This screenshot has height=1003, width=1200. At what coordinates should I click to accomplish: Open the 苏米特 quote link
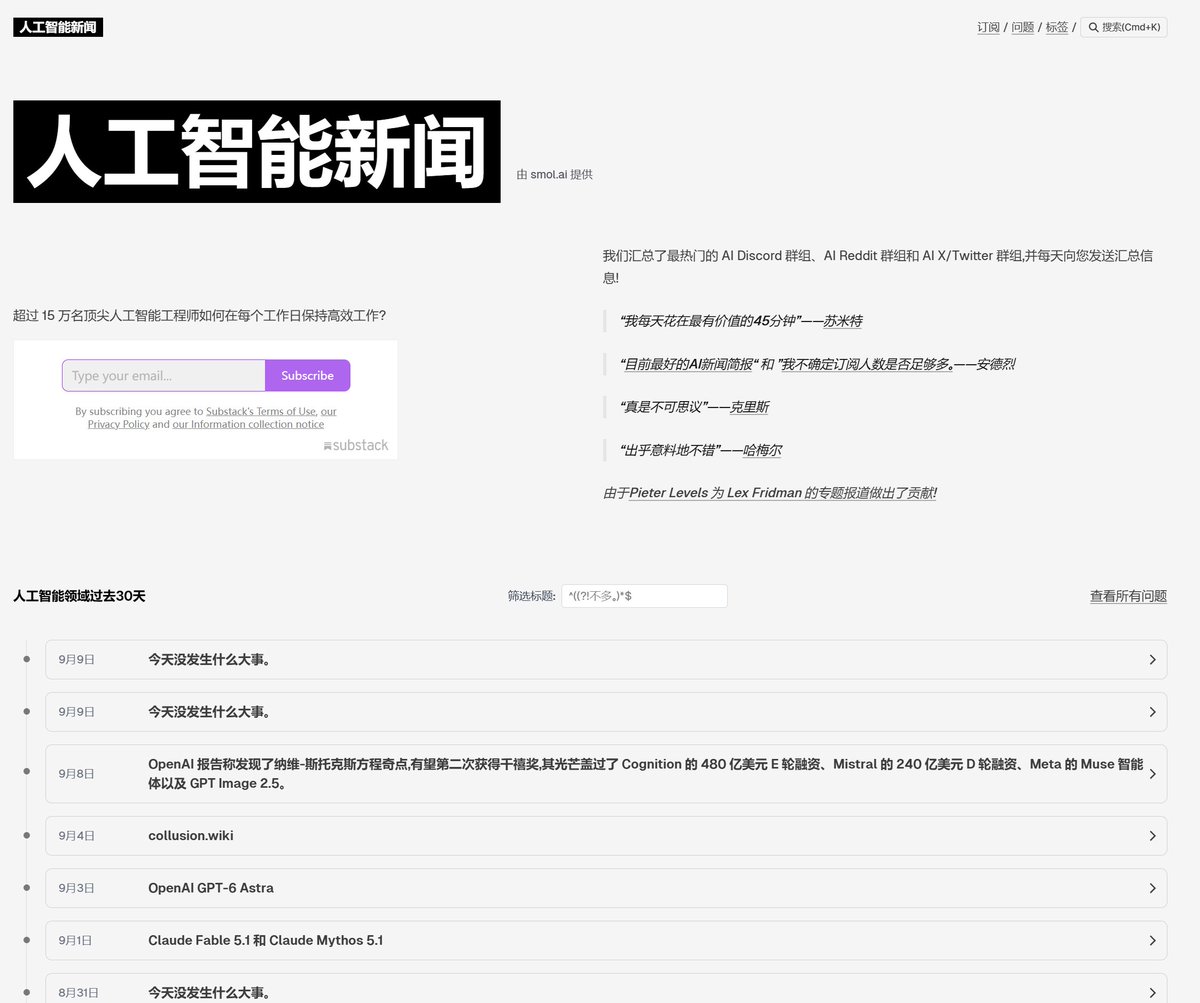click(842, 321)
